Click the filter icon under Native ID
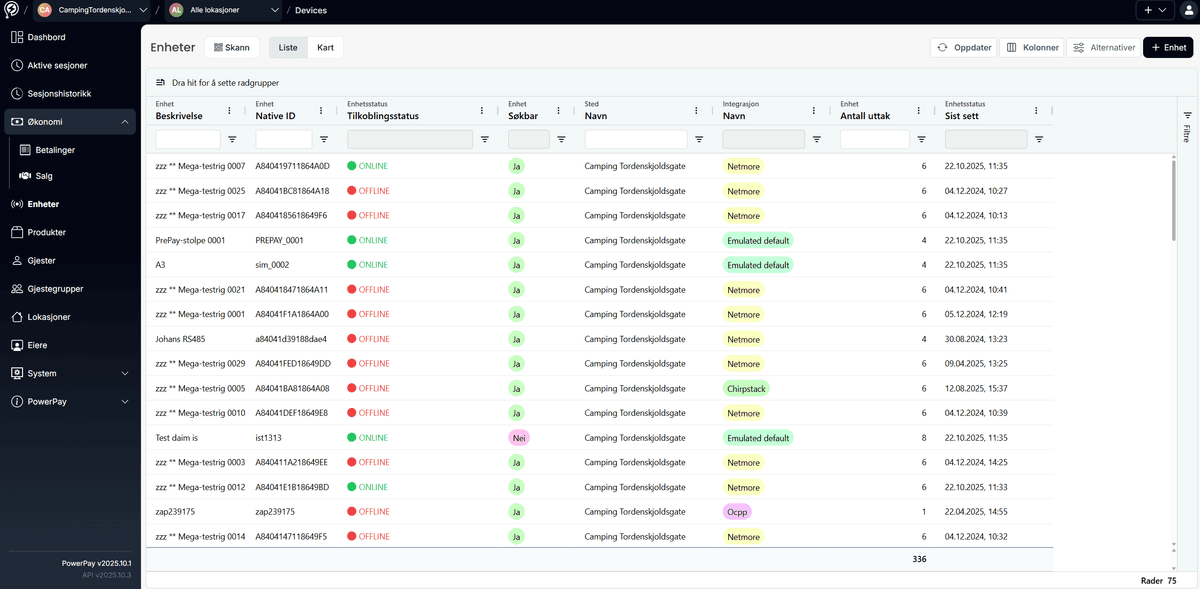This screenshot has width=1200, height=589. coord(324,140)
